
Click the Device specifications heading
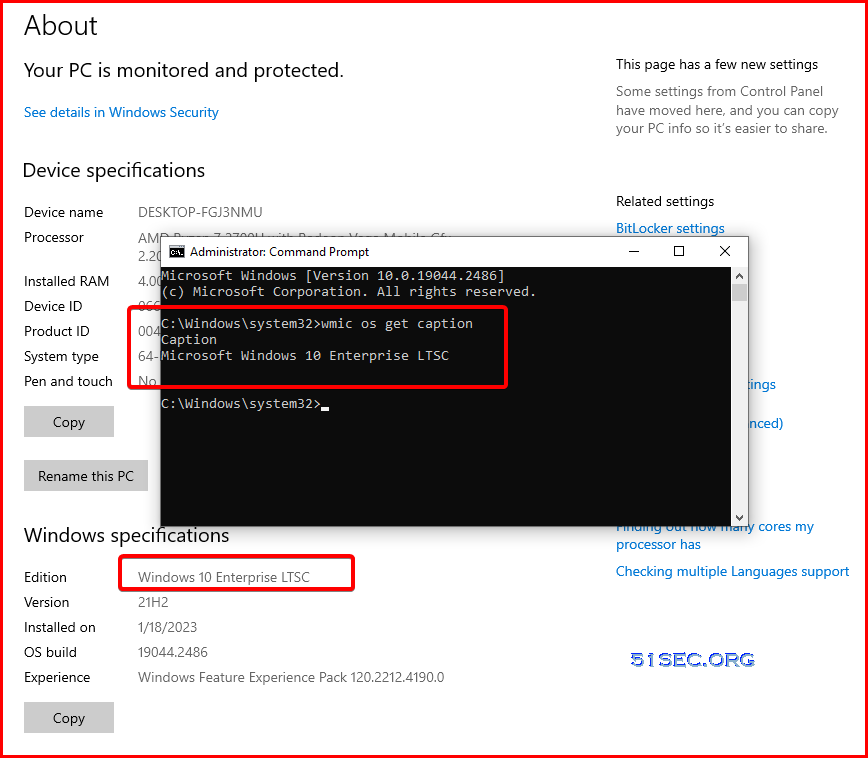113,170
